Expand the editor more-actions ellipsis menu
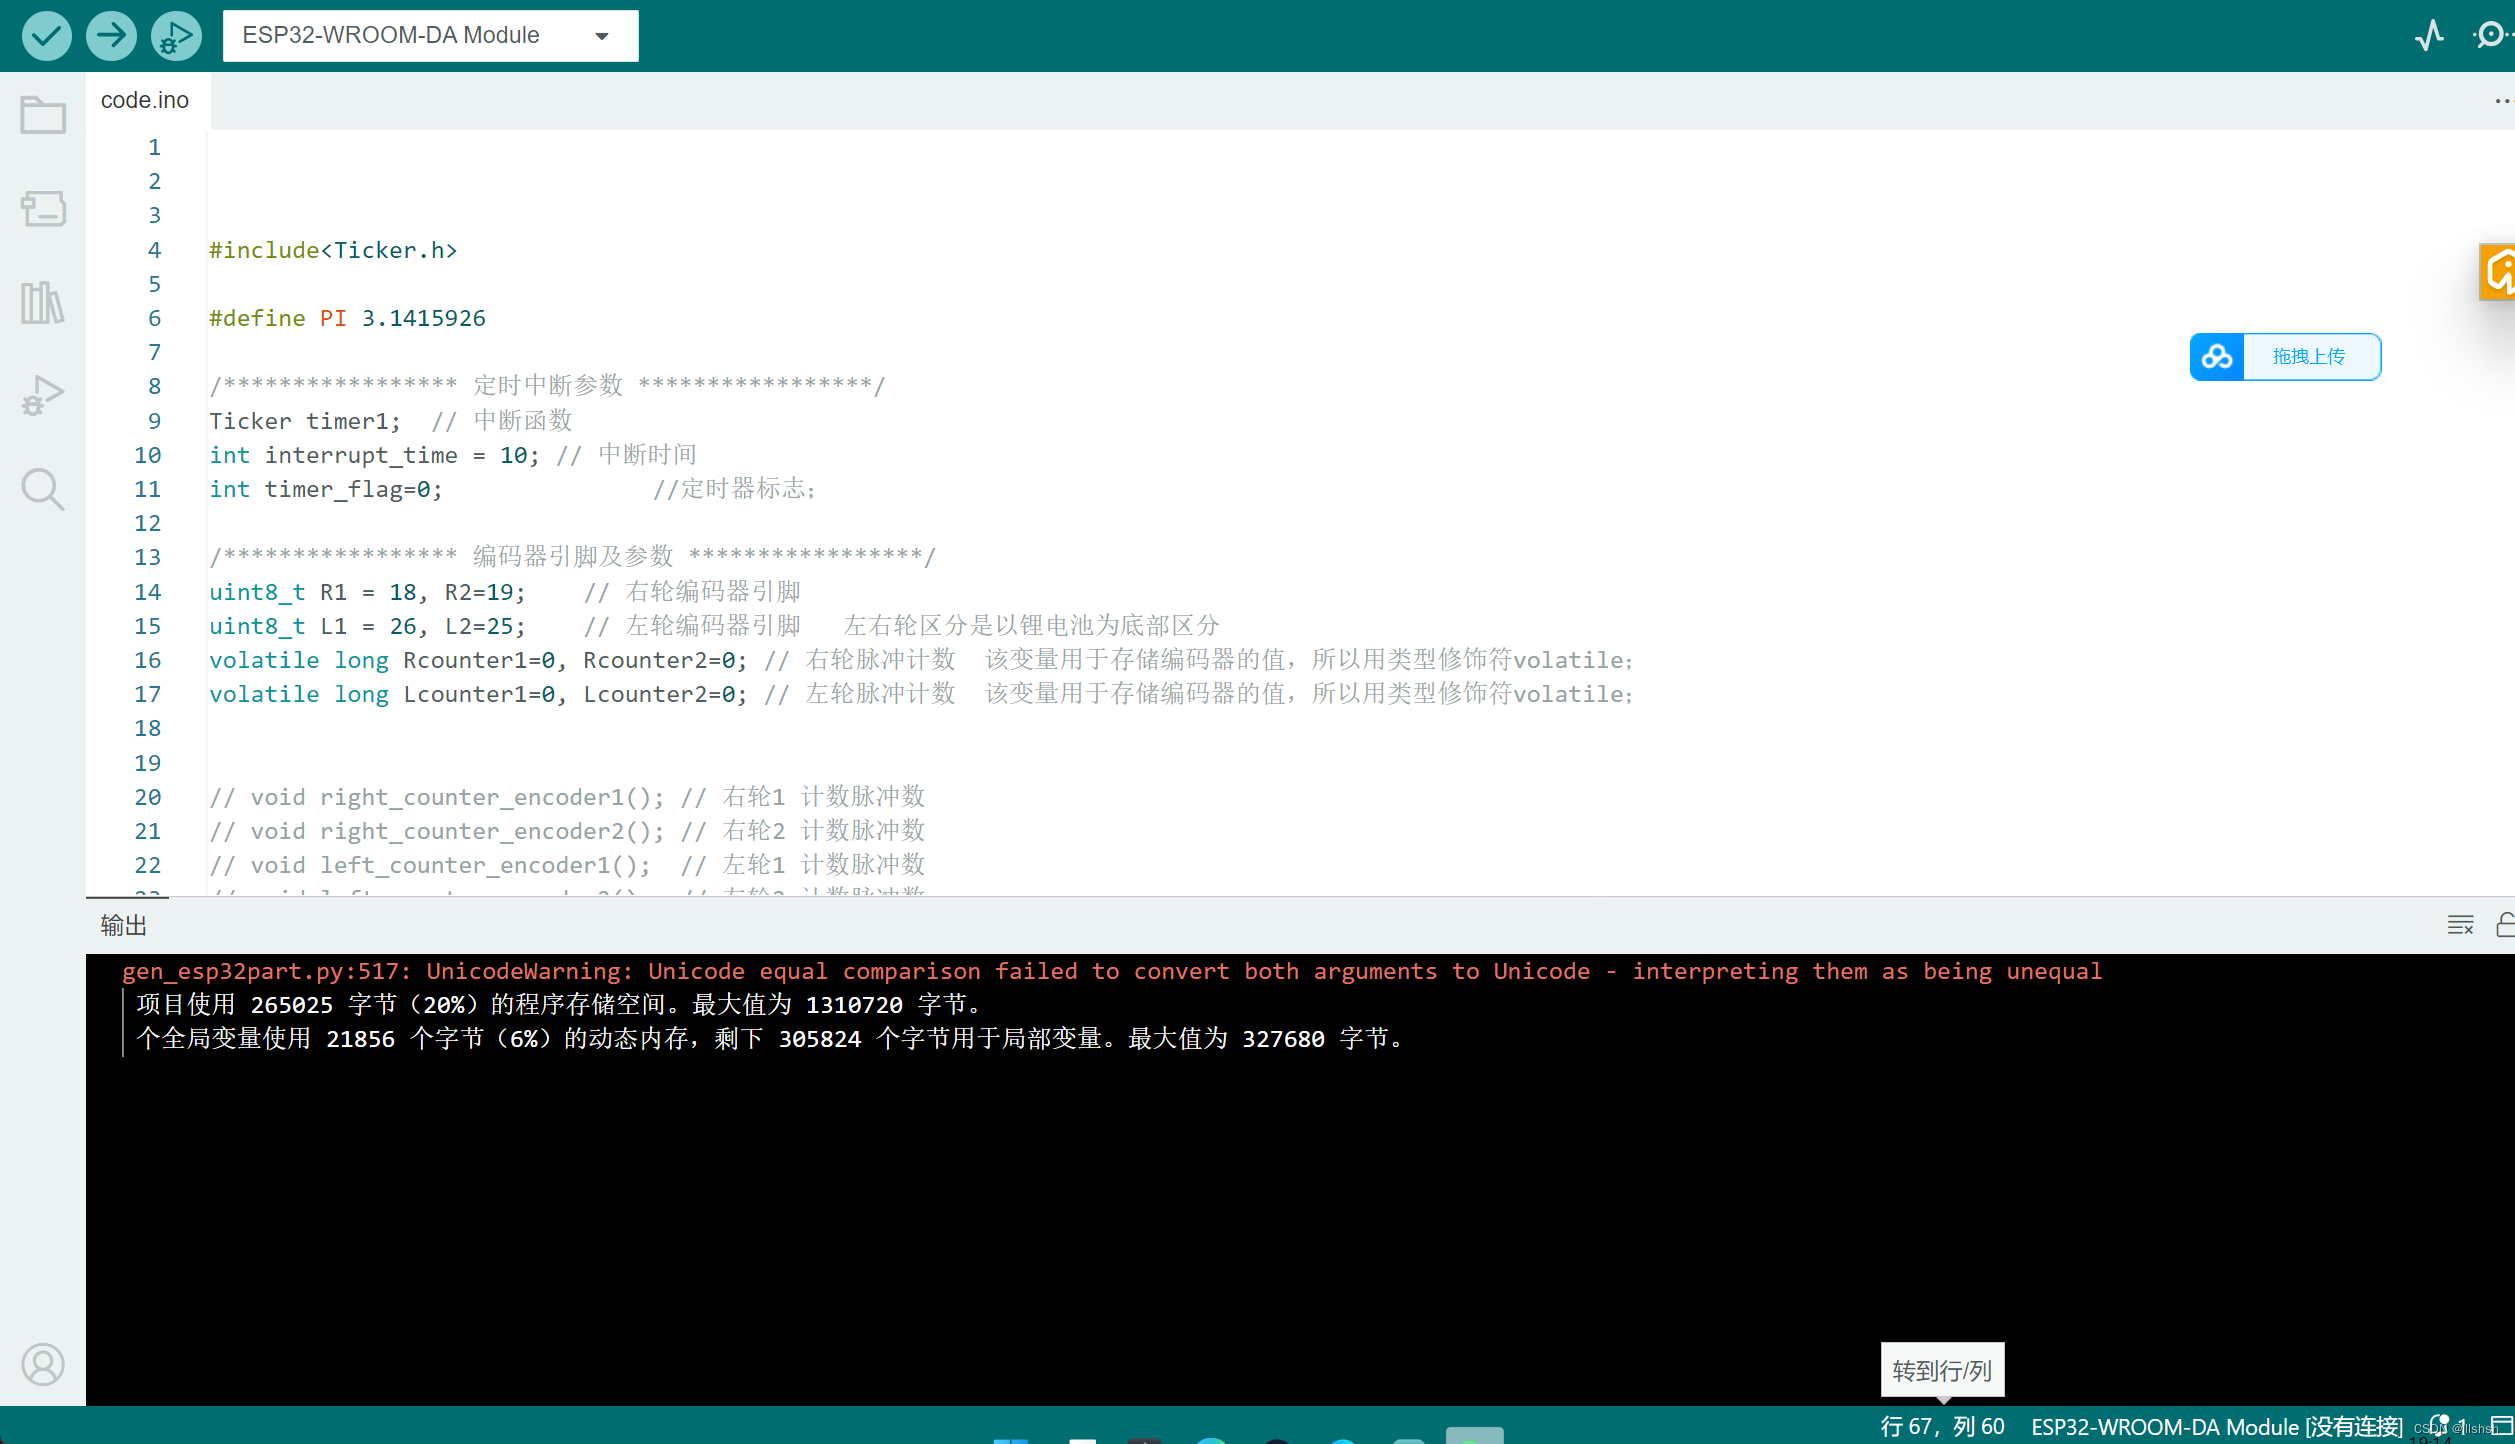This screenshot has width=2515, height=1444. tap(2502, 100)
